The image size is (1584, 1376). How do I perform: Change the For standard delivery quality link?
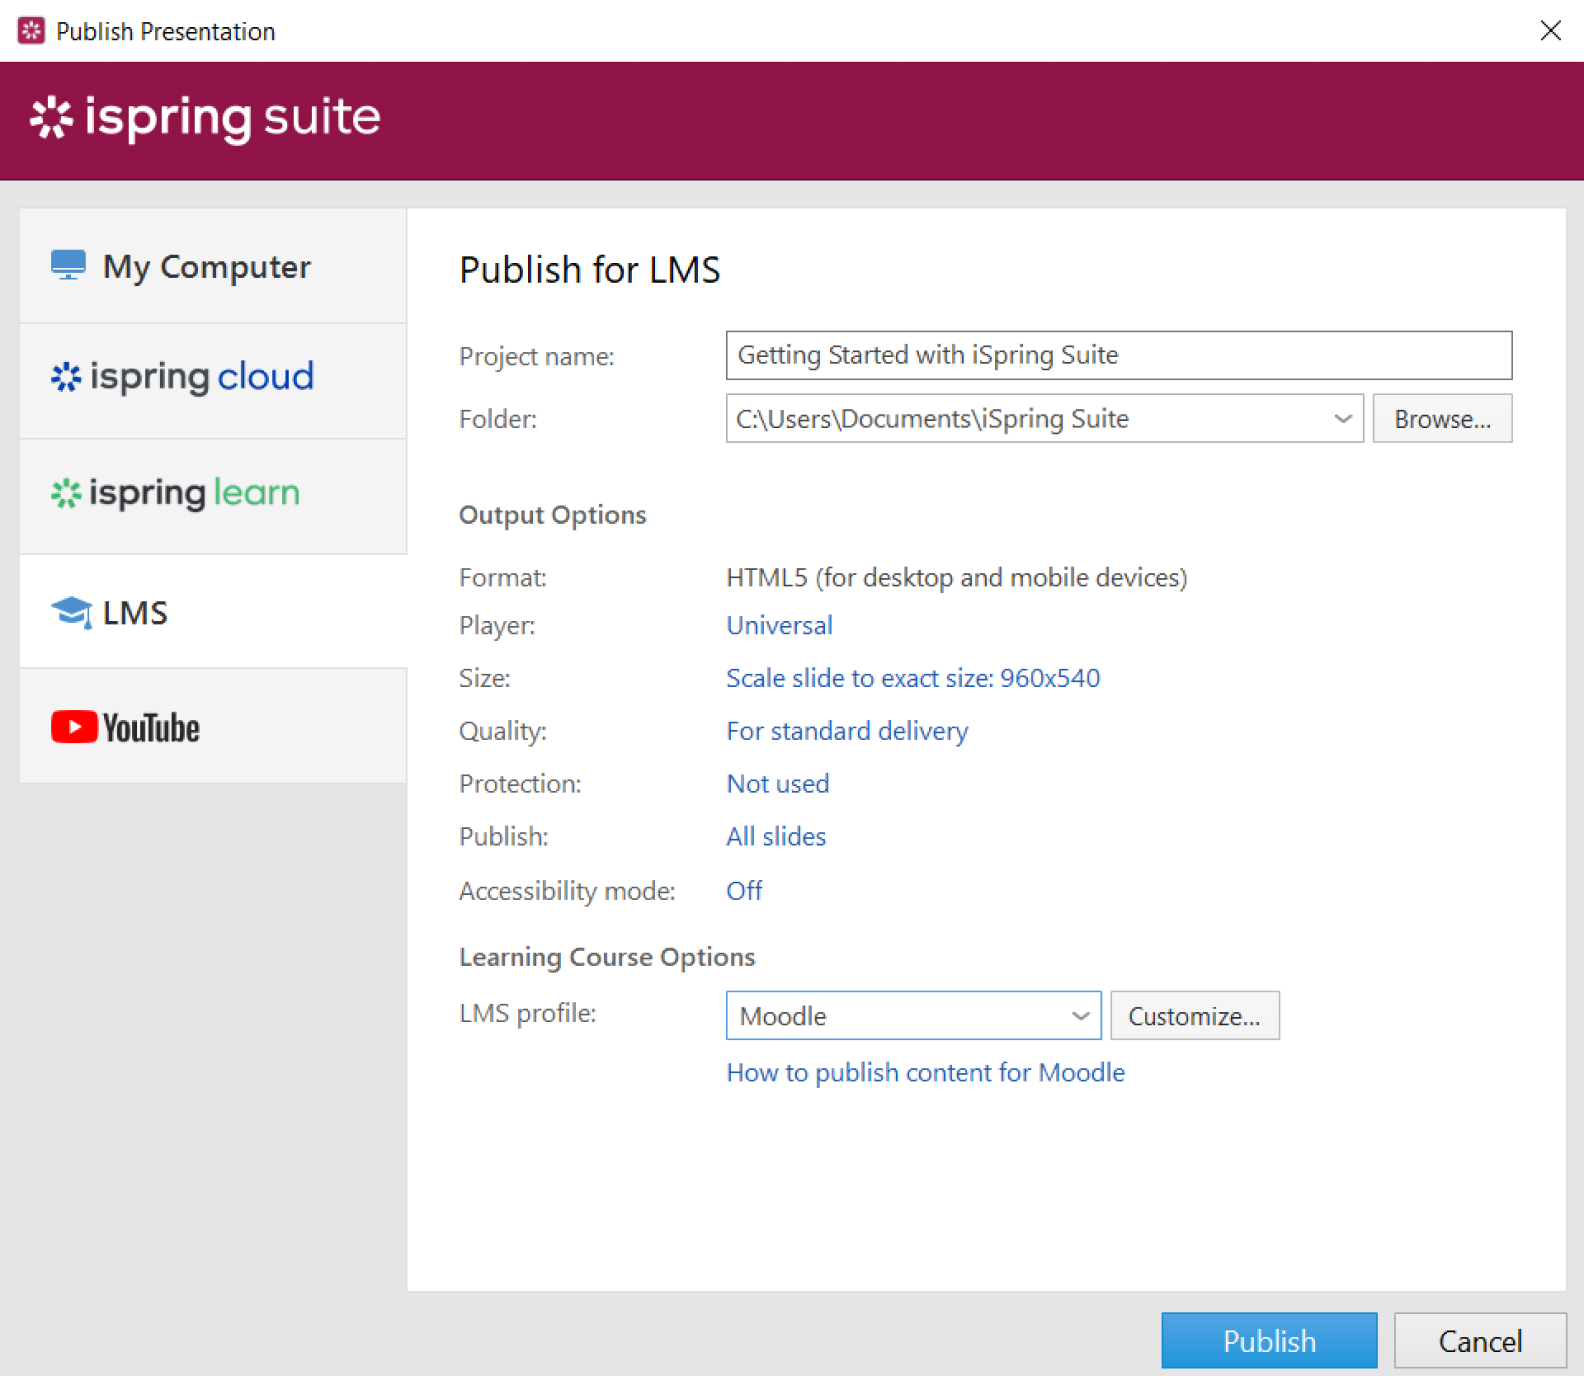[847, 731]
